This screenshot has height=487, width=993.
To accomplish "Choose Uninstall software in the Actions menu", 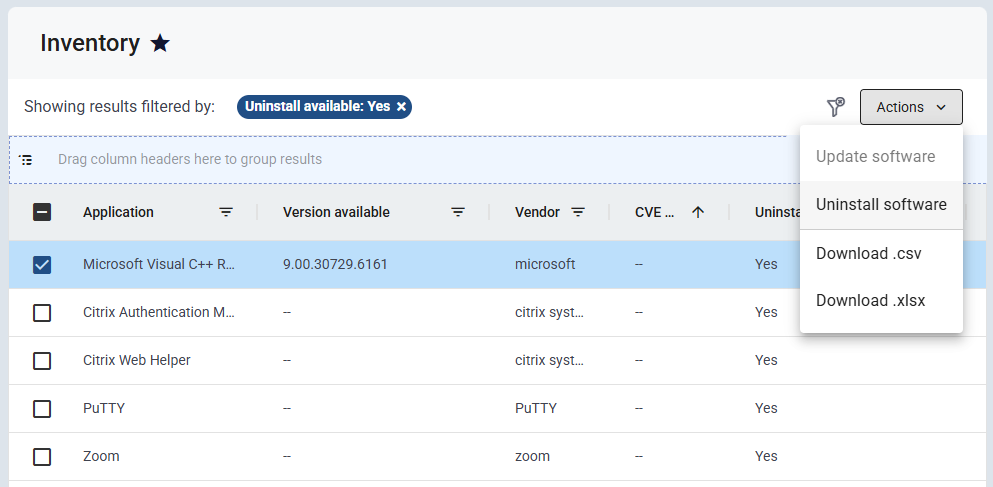I will pos(881,205).
